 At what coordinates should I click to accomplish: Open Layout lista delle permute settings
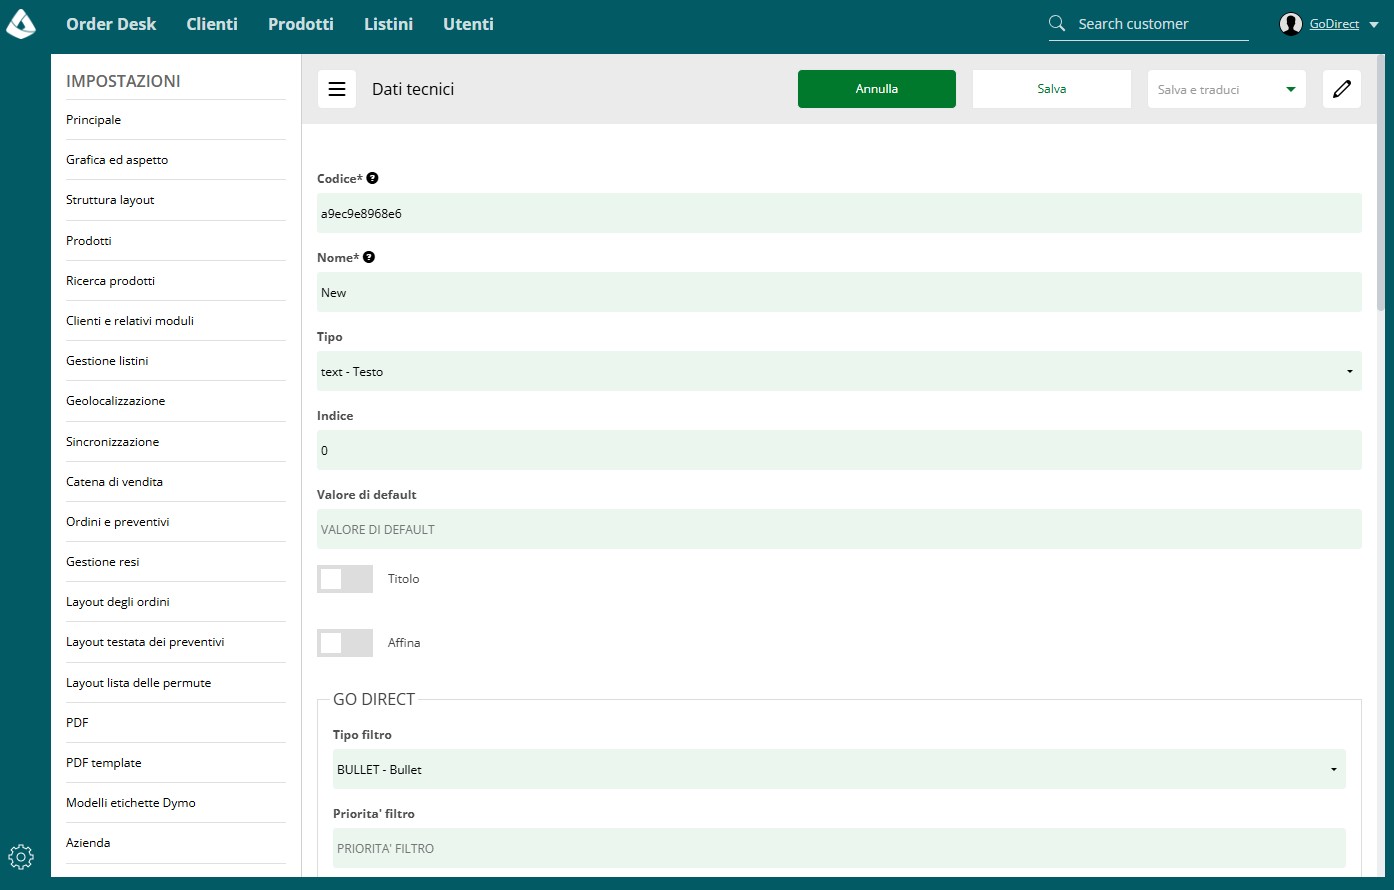click(176, 683)
